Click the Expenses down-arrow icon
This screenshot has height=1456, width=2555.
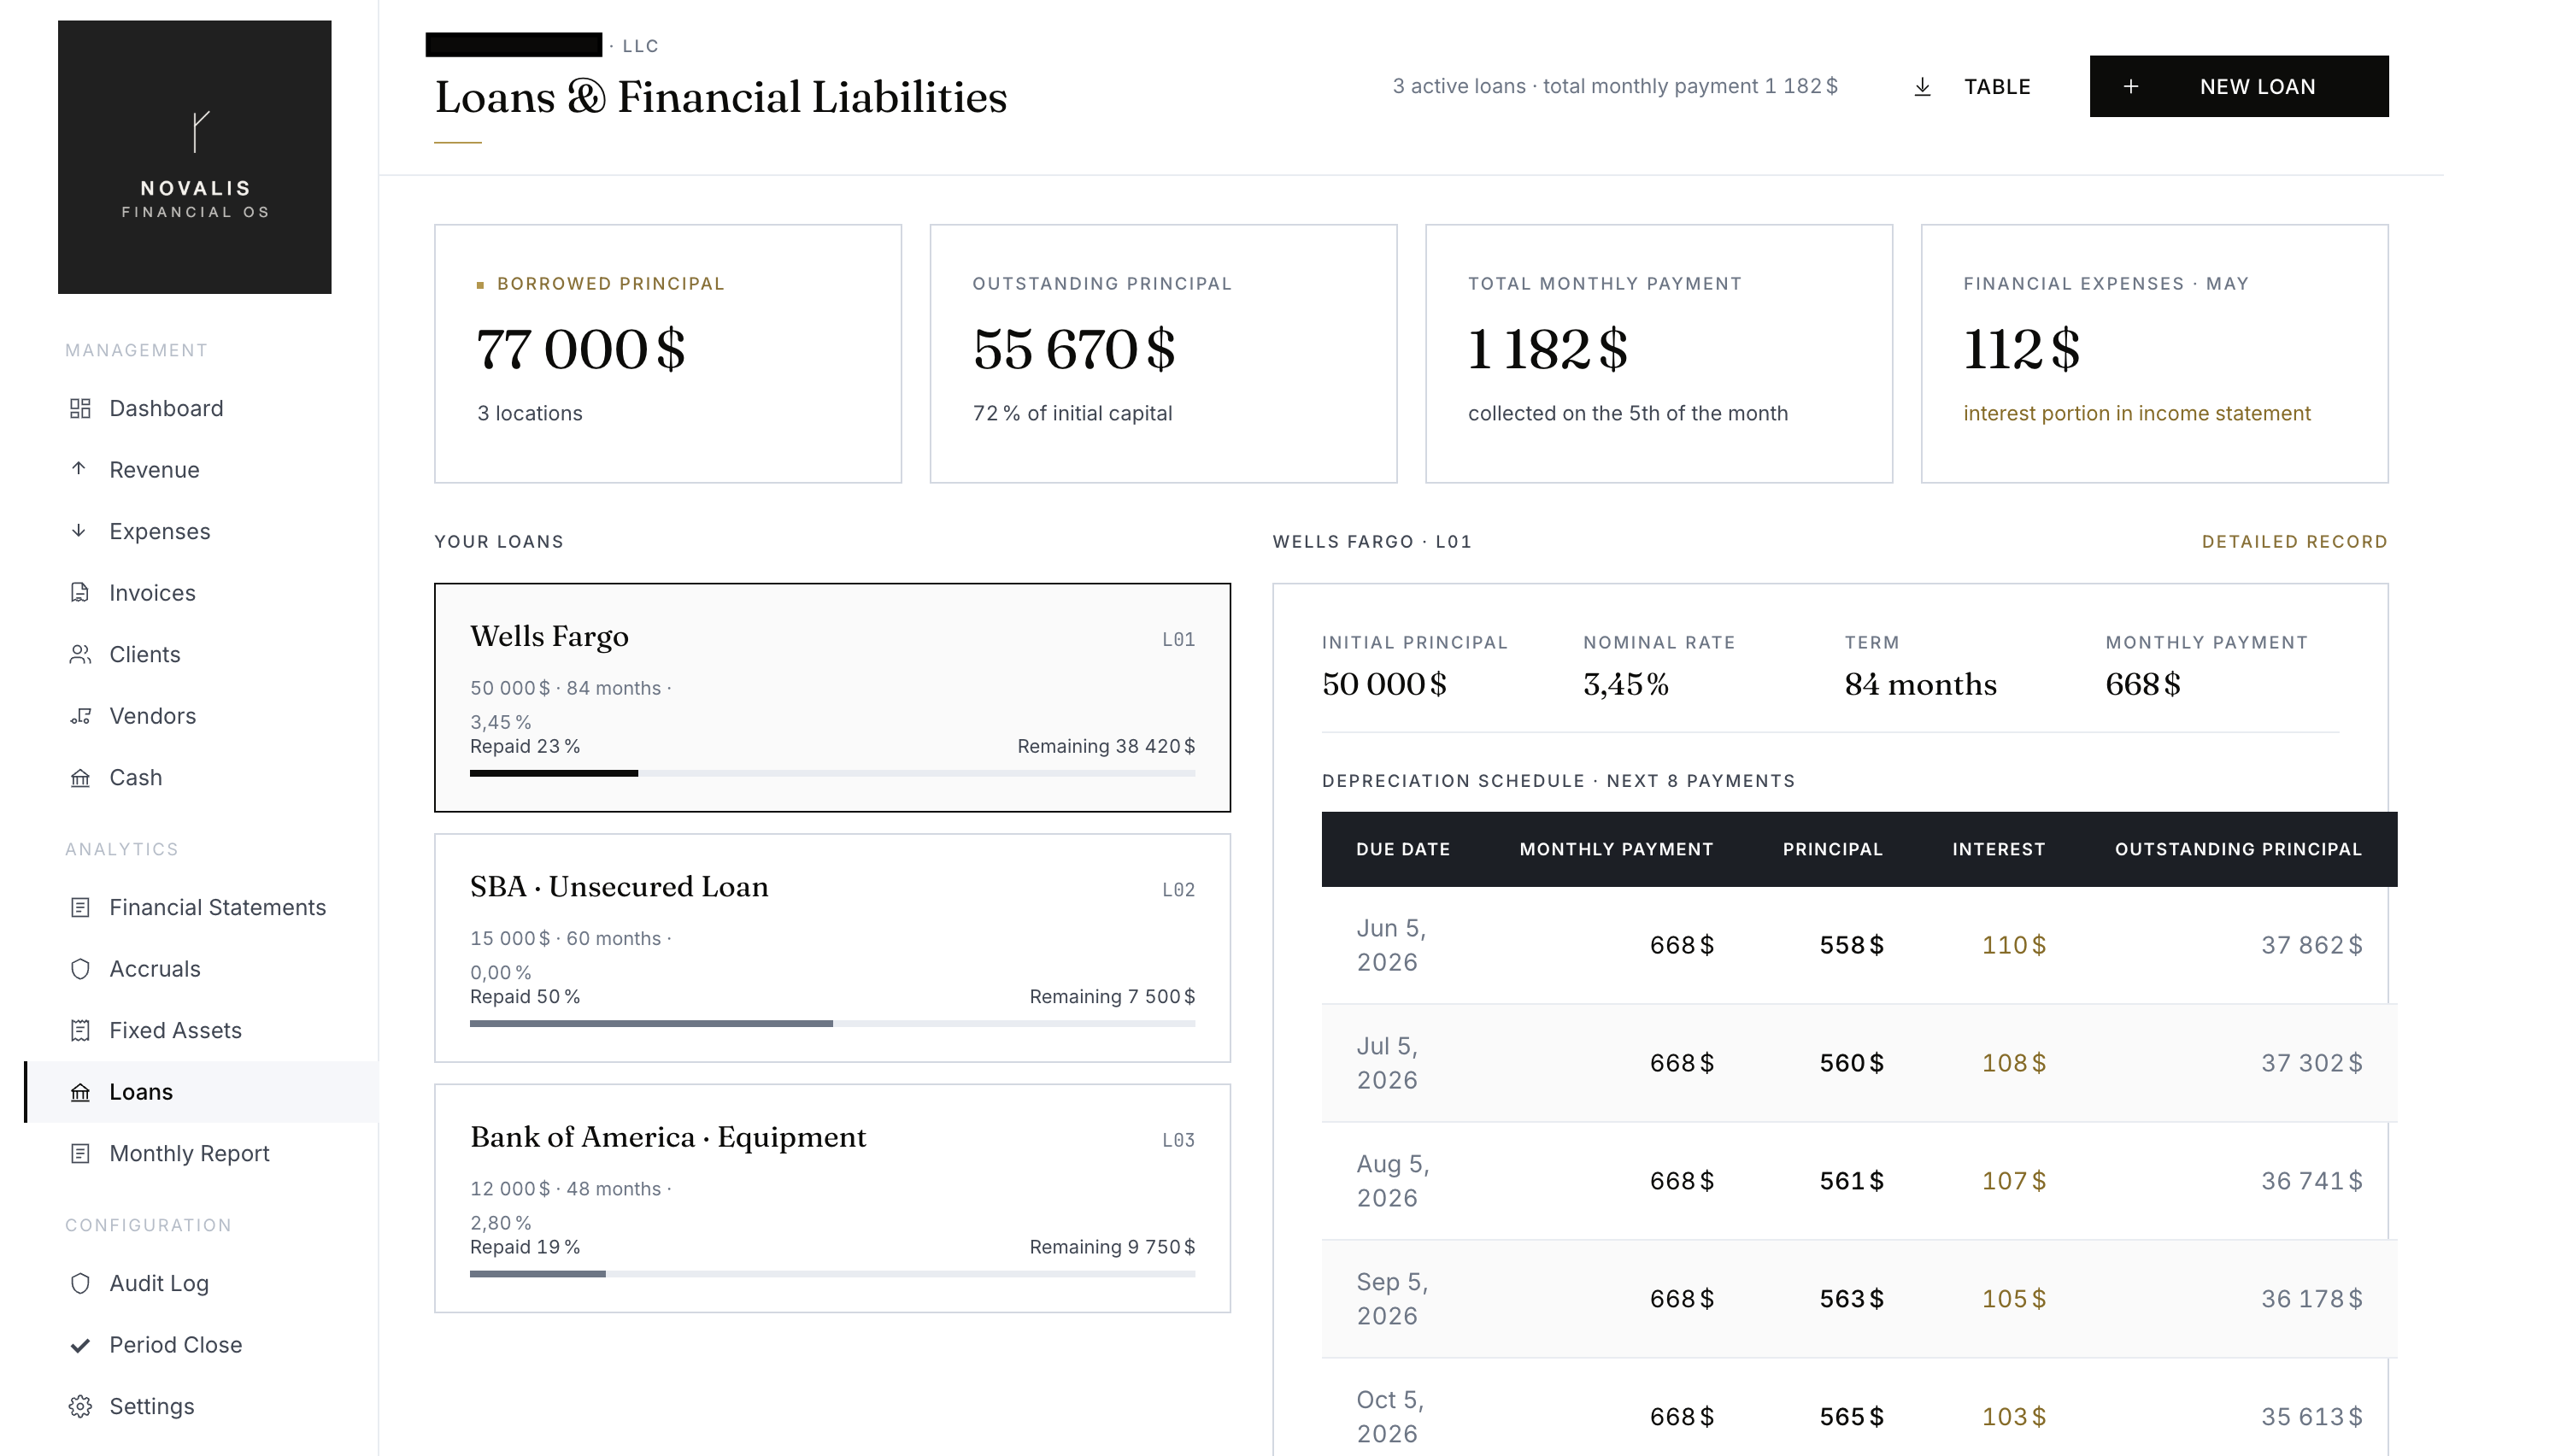(80, 531)
